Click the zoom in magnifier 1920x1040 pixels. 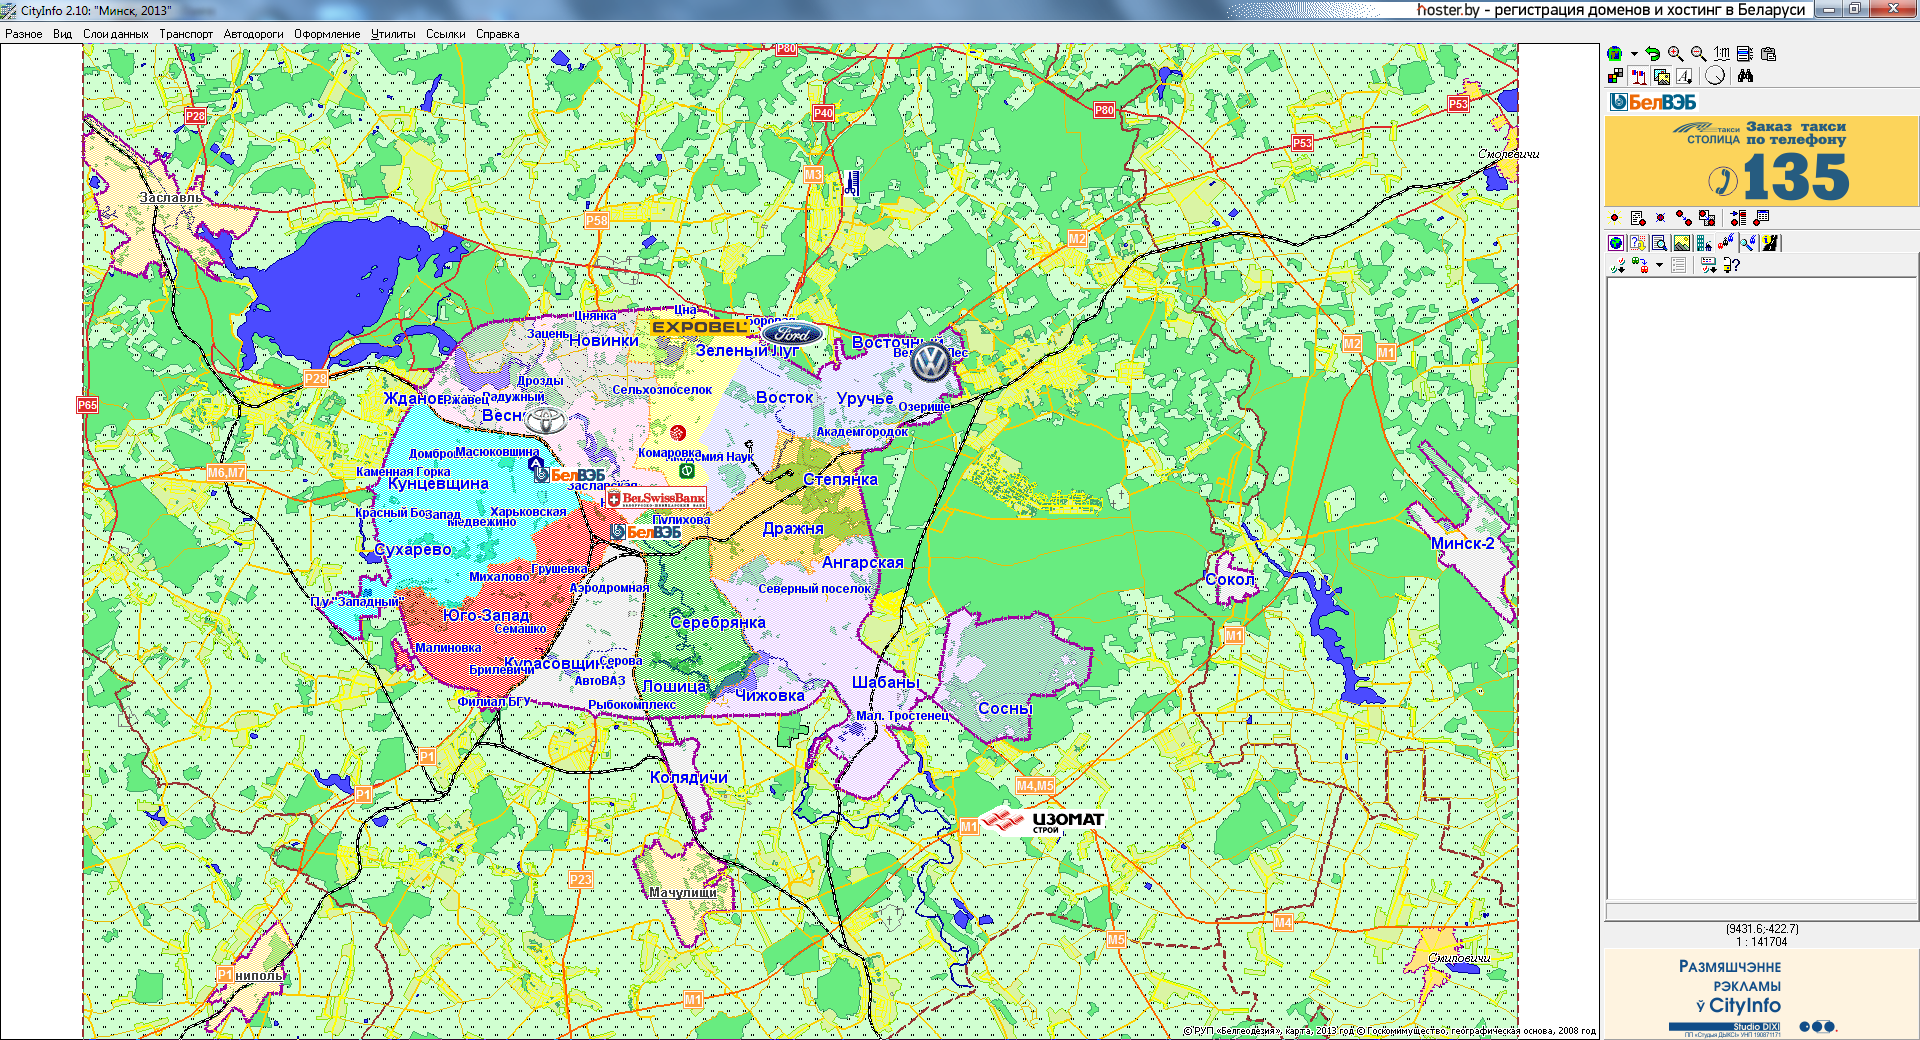tap(1676, 54)
